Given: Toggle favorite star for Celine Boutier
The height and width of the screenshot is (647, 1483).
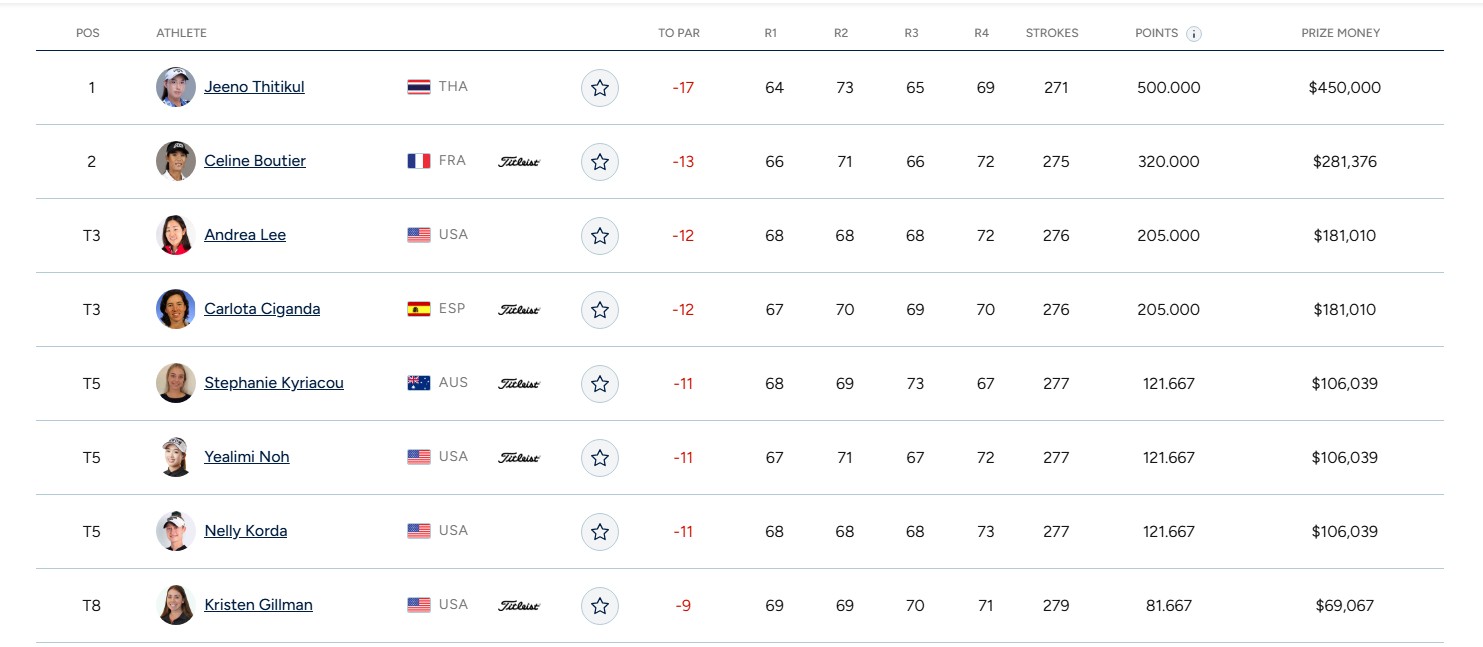Looking at the screenshot, I should point(600,162).
